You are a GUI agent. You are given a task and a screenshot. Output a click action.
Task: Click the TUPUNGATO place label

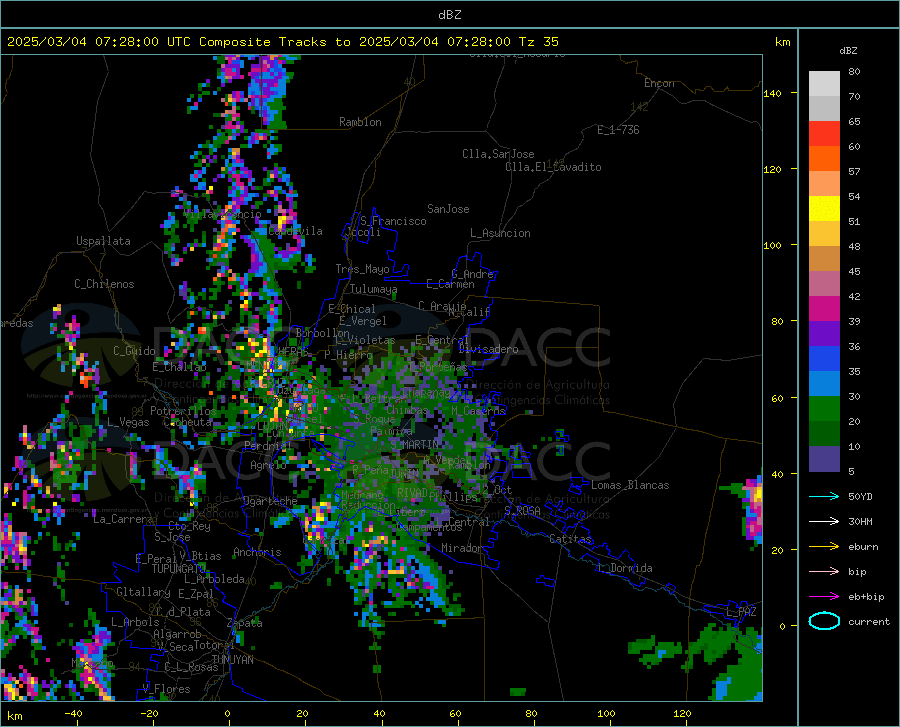(178, 569)
